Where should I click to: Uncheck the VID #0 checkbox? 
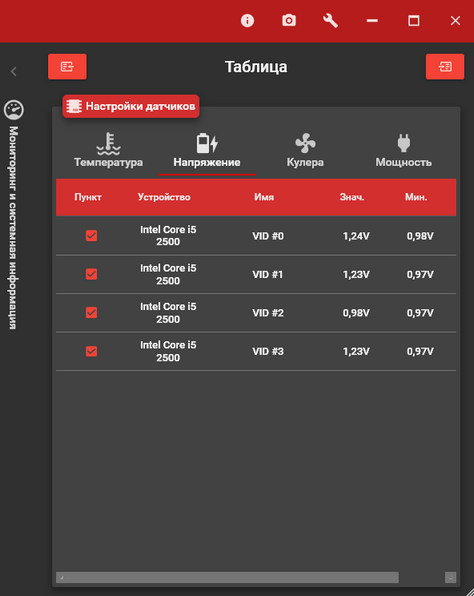[91, 236]
